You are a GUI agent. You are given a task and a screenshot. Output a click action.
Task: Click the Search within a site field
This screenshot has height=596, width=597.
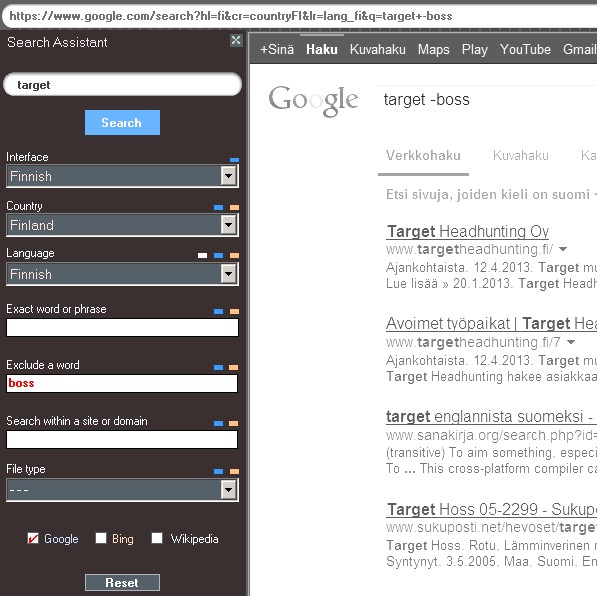click(122, 439)
